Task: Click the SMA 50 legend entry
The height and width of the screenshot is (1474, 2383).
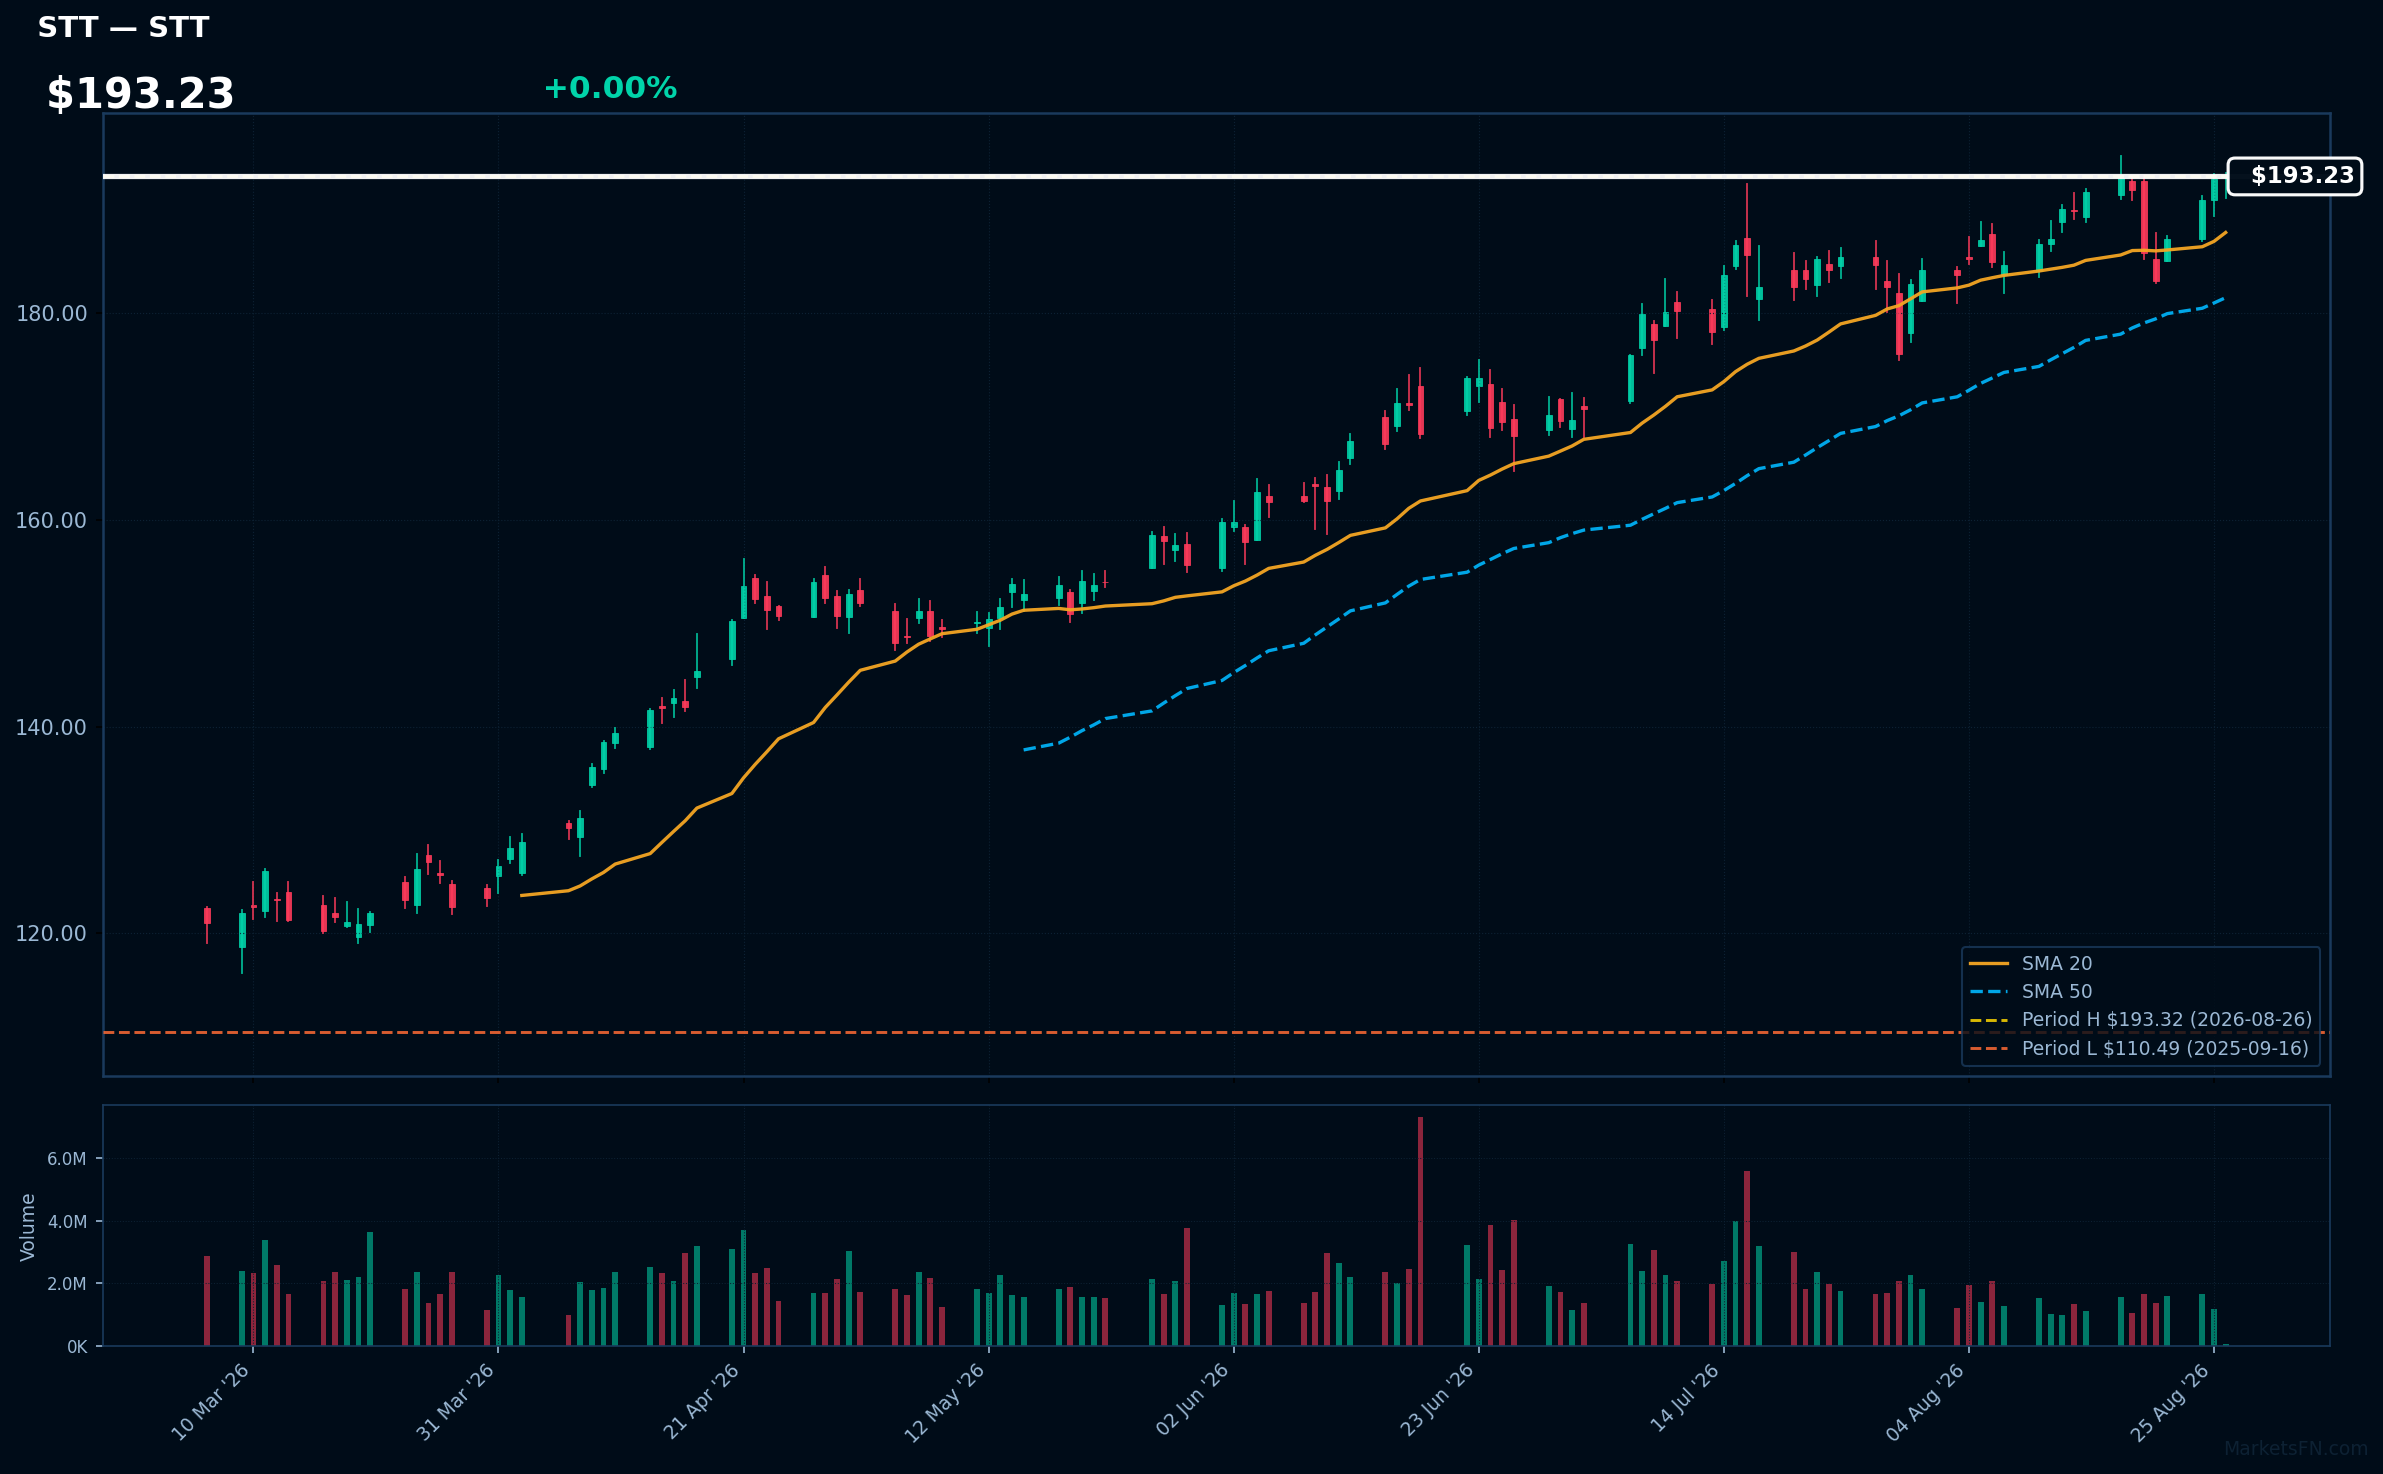Action: (x=2056, y=991)
